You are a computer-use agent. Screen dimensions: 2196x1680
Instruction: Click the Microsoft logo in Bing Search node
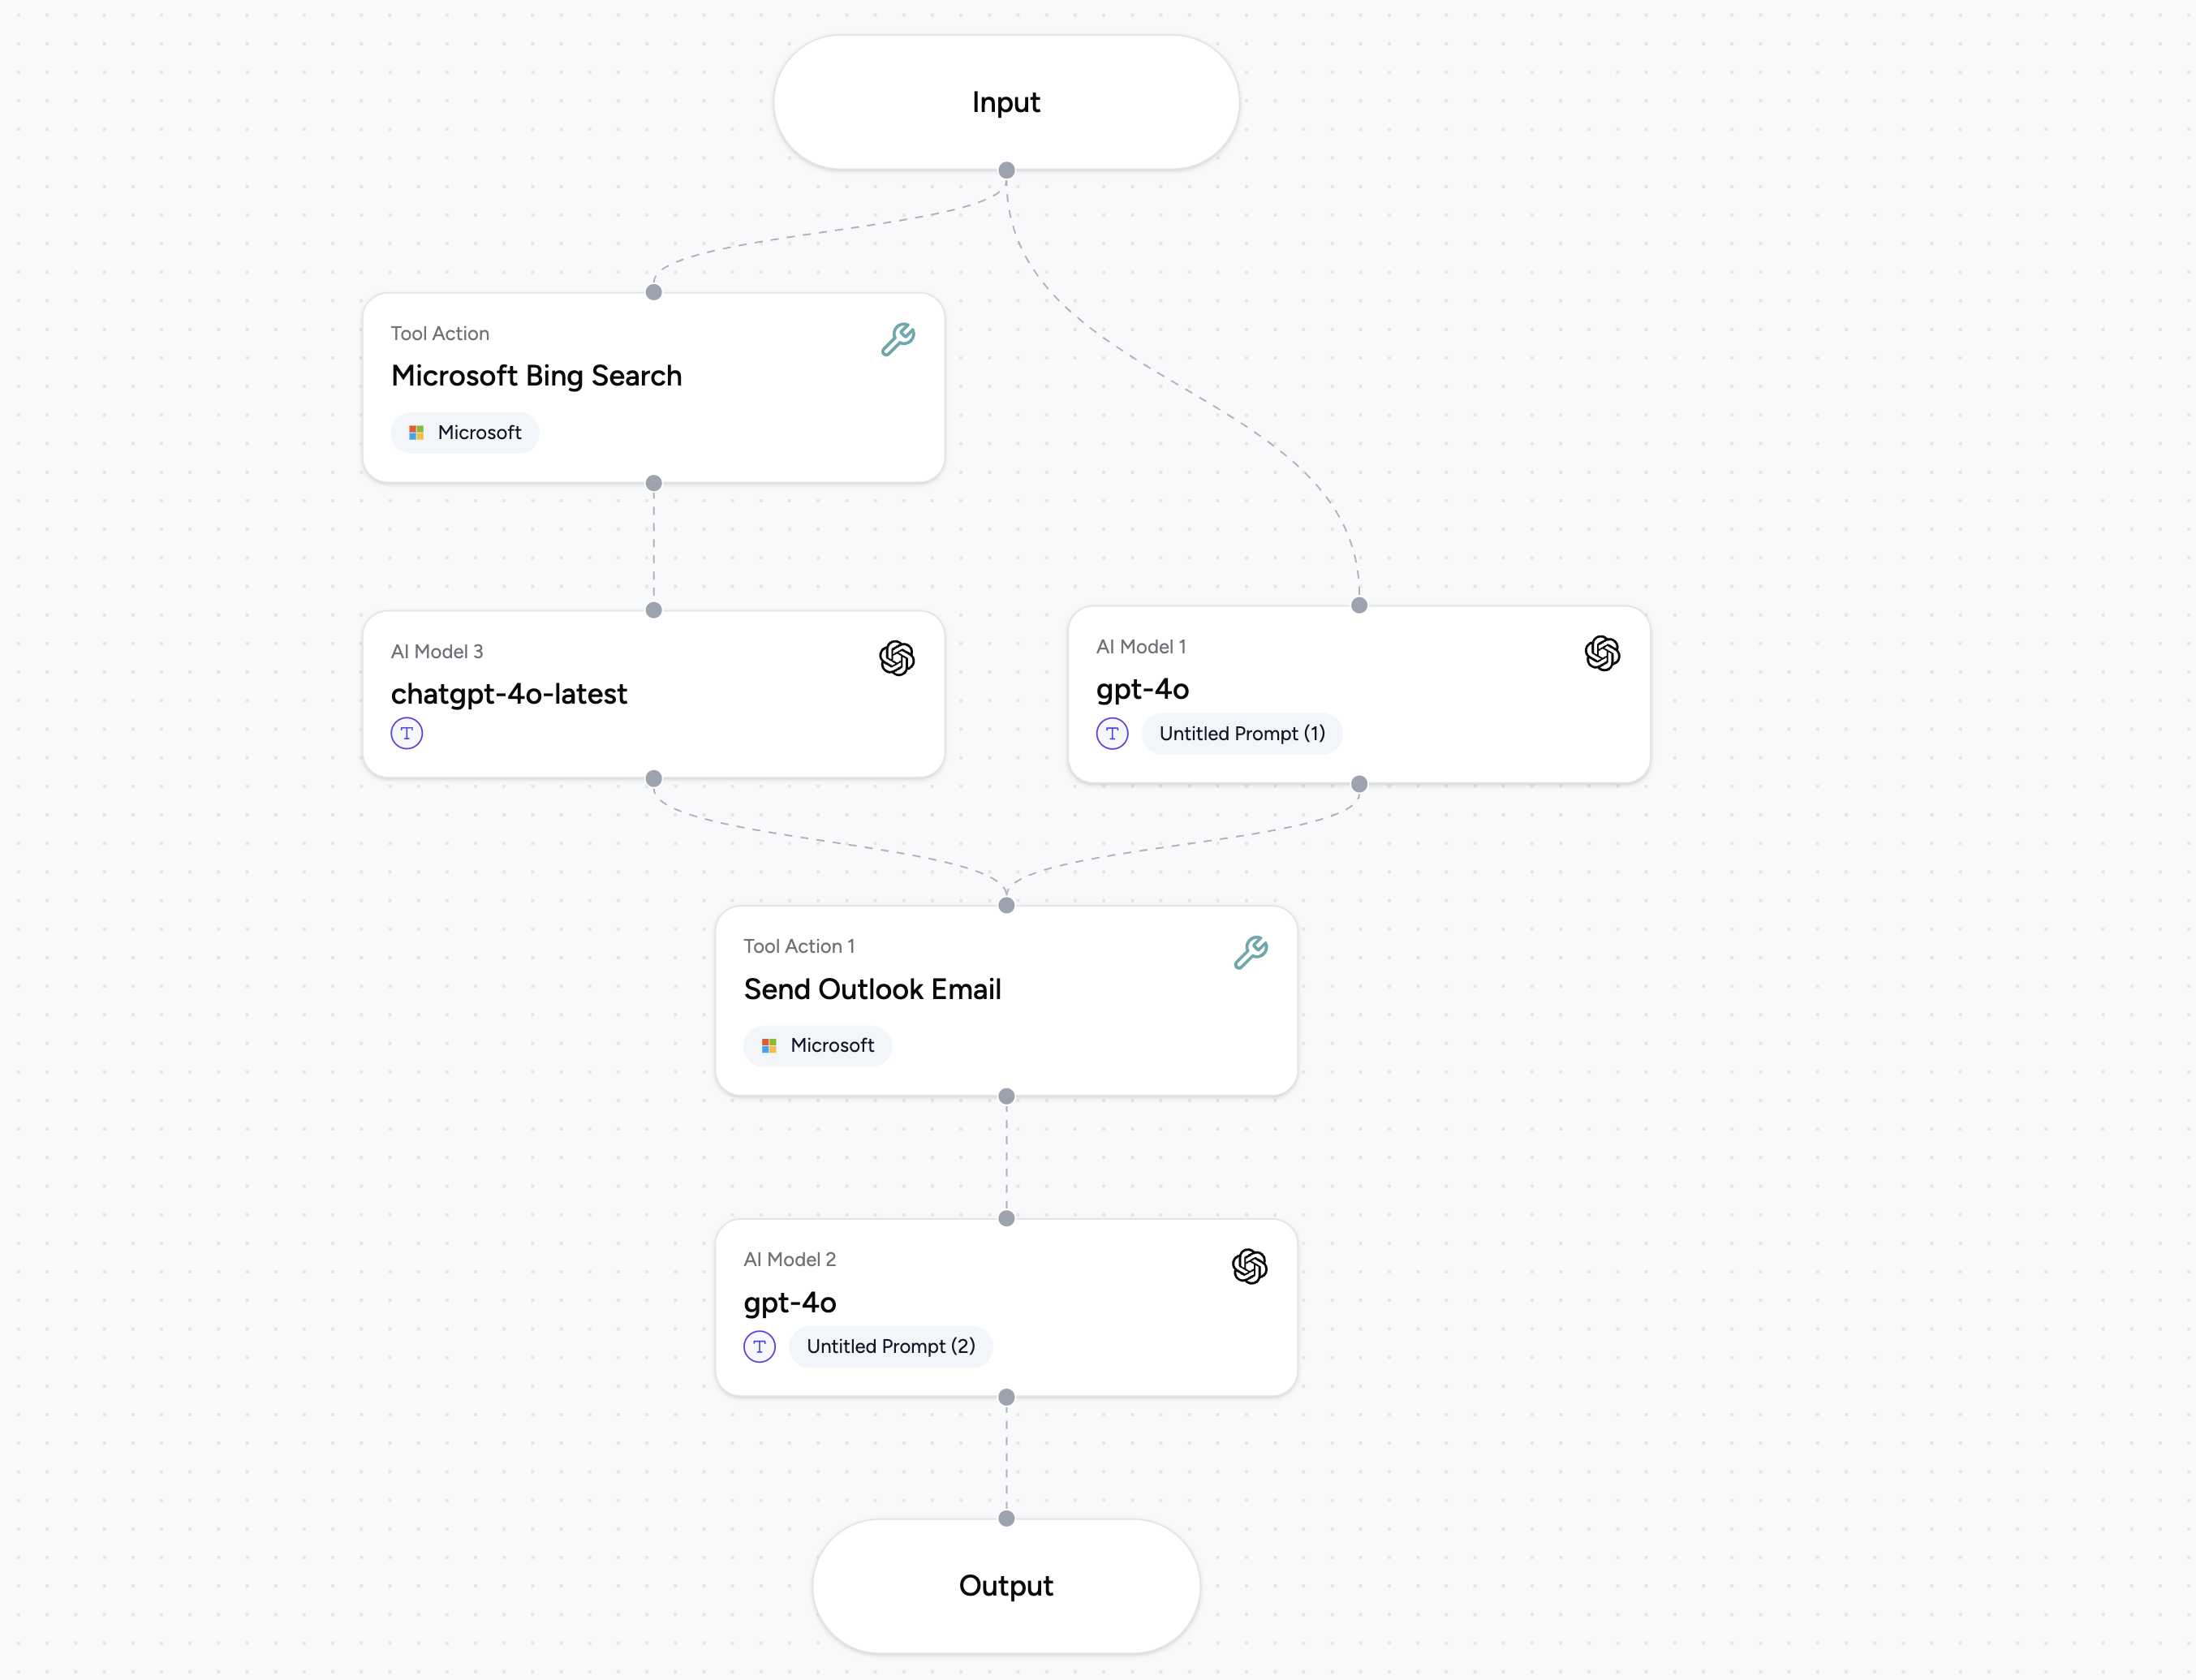coord(417,432)
